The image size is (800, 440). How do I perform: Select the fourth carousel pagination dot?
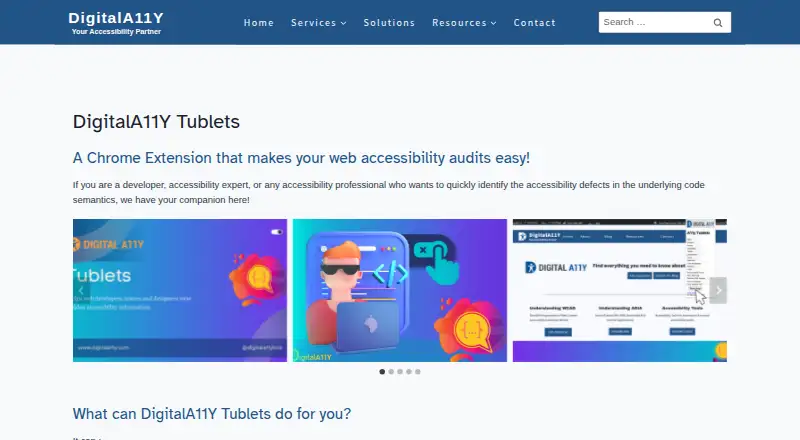[x=409, y=372]
